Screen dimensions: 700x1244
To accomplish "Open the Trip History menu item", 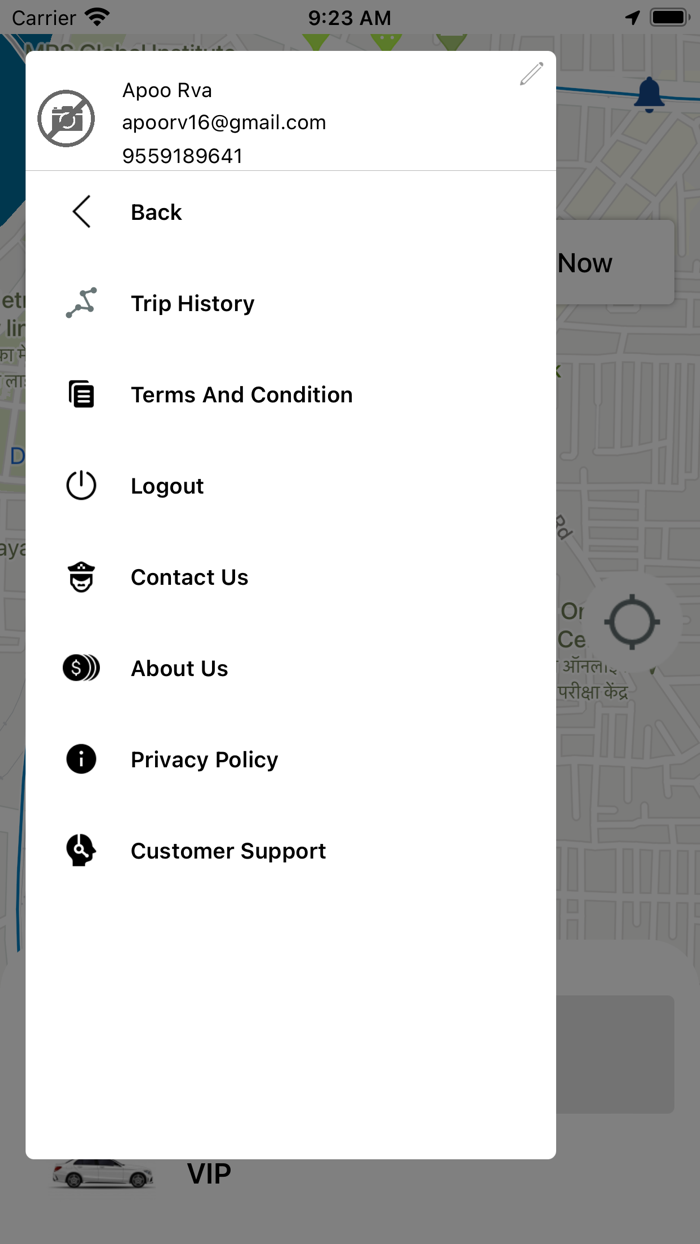I will coord(192,303).
